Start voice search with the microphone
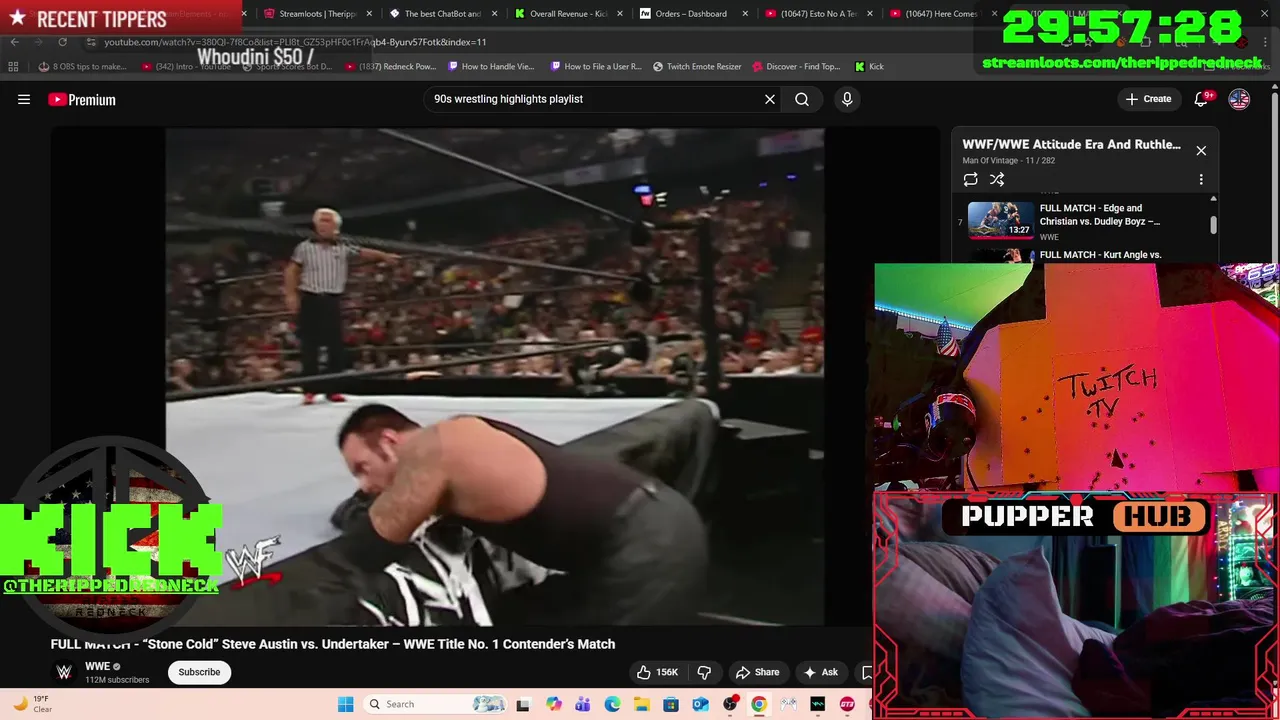 [x=847, y=99]
